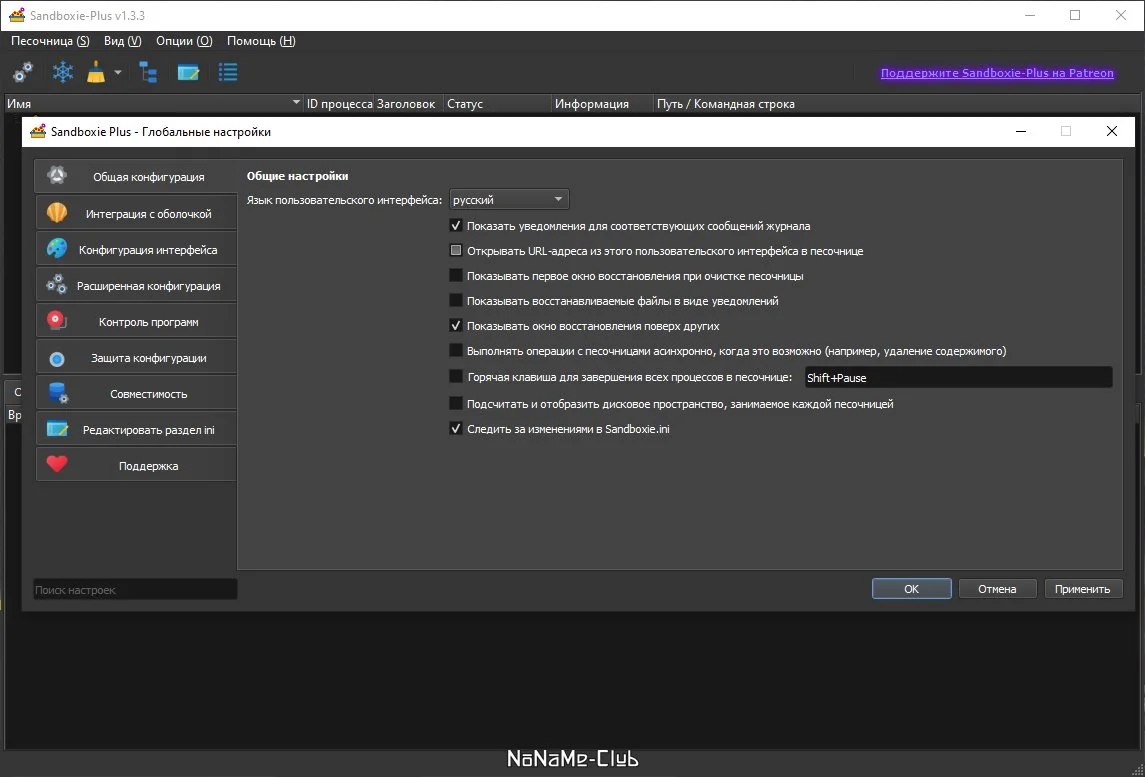Select the Общая конфигурация tab
The width and height of the screenshot is (1145, 777).
pyautogui.click(x=136, y=177)
